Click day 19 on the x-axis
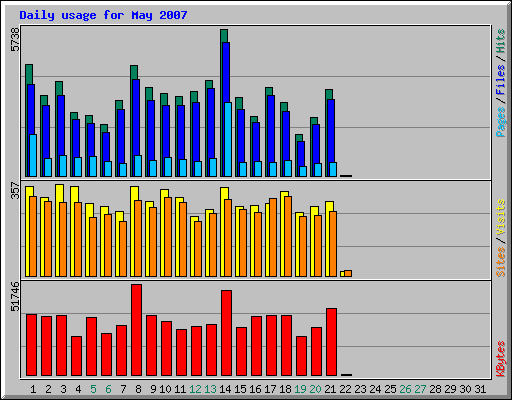Viewport: 512px width, 400px height. [300, 389]
